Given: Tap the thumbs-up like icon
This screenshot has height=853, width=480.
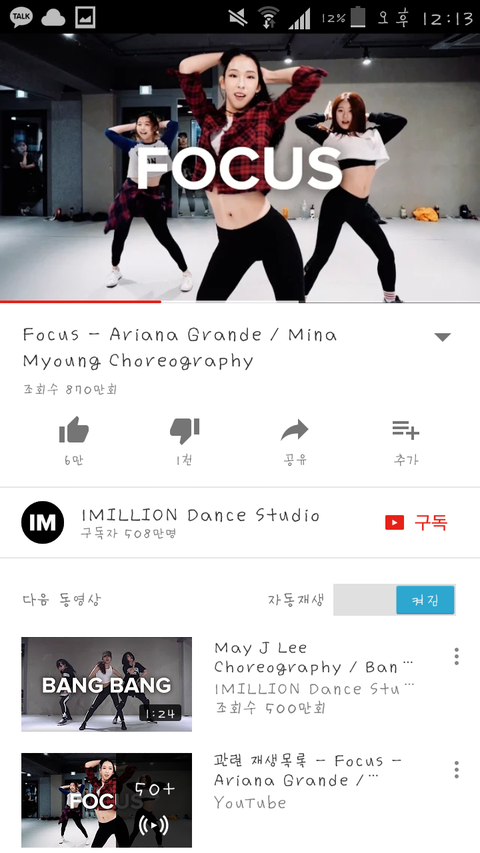Looking at the screenshot, I should [x=73, y=430].
